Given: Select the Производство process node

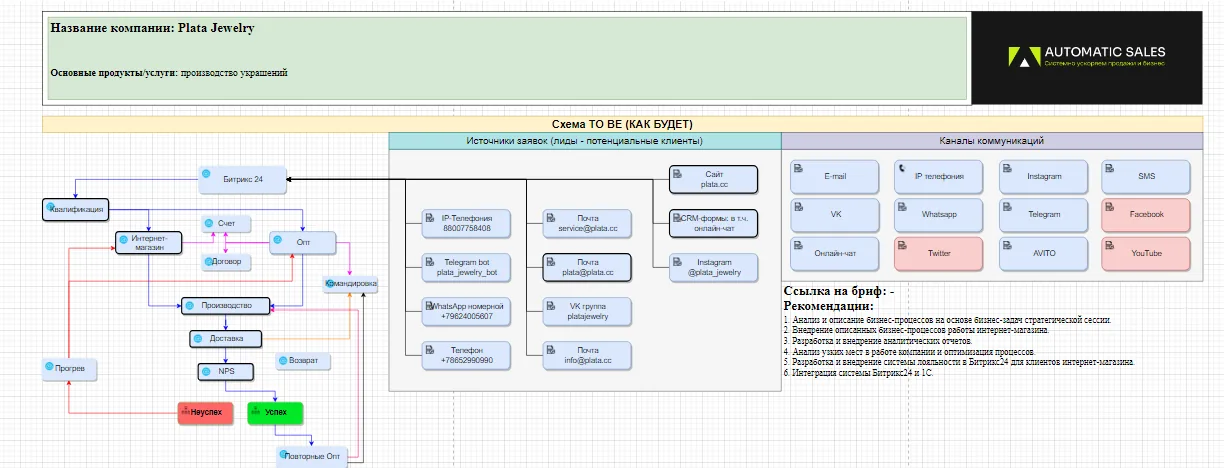Looking at the screenshot, I should pyautogui.click(x=225, y=305).
